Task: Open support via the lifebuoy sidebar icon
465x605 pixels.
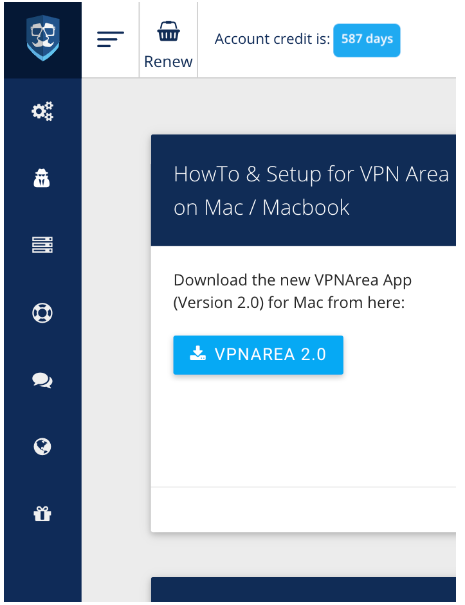Action: point(42,313)
